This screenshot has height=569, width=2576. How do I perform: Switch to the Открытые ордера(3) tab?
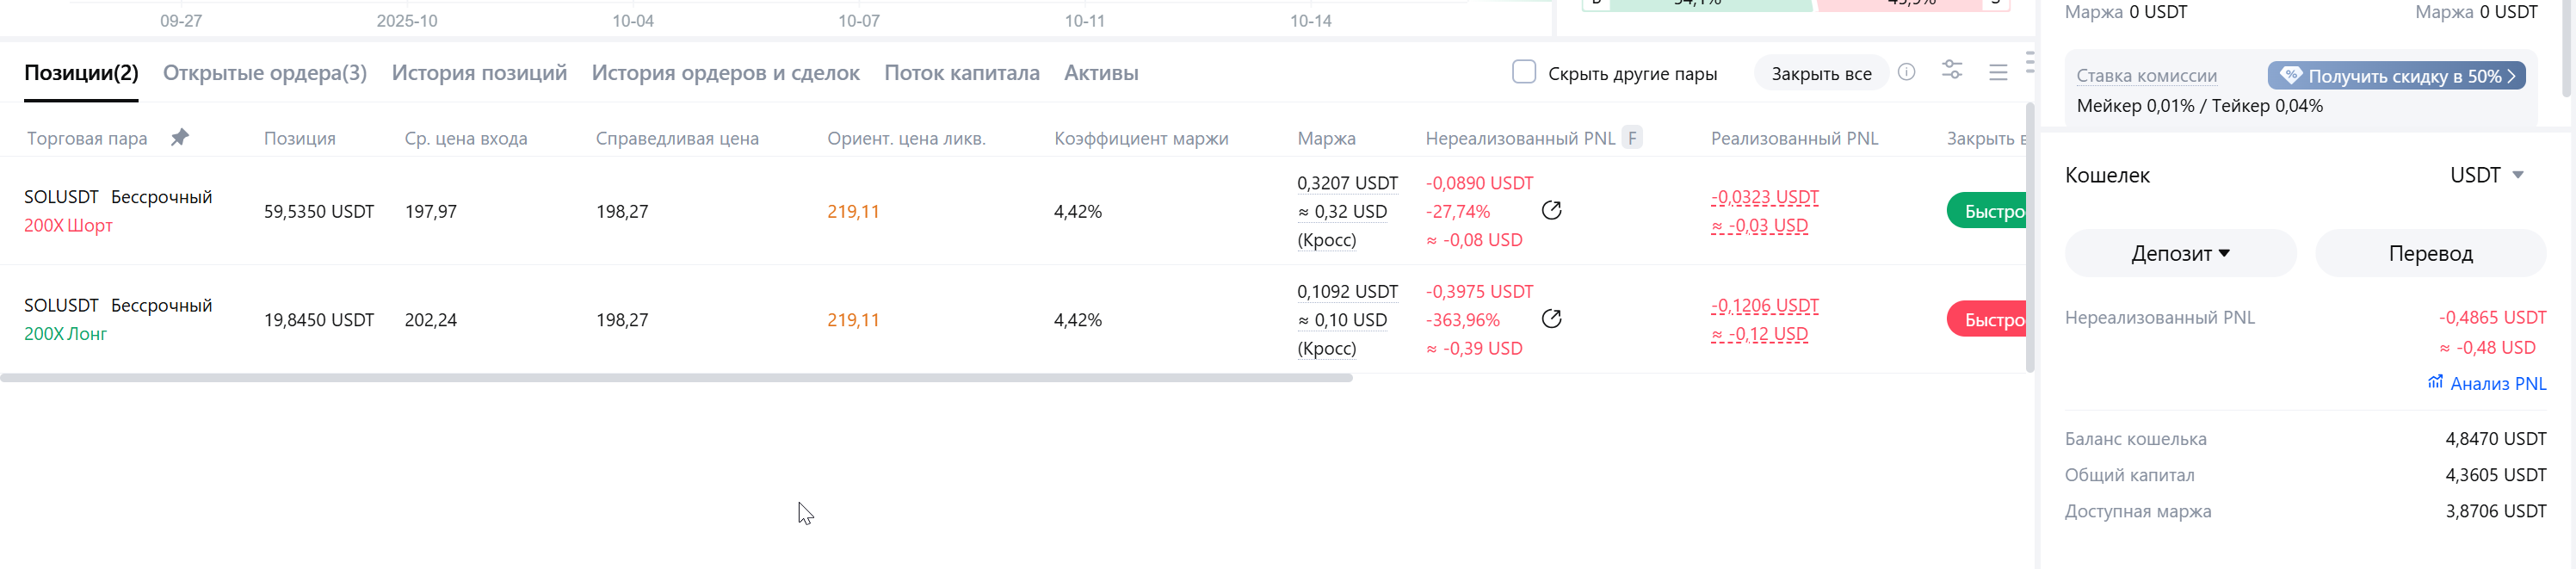[265, 73]
